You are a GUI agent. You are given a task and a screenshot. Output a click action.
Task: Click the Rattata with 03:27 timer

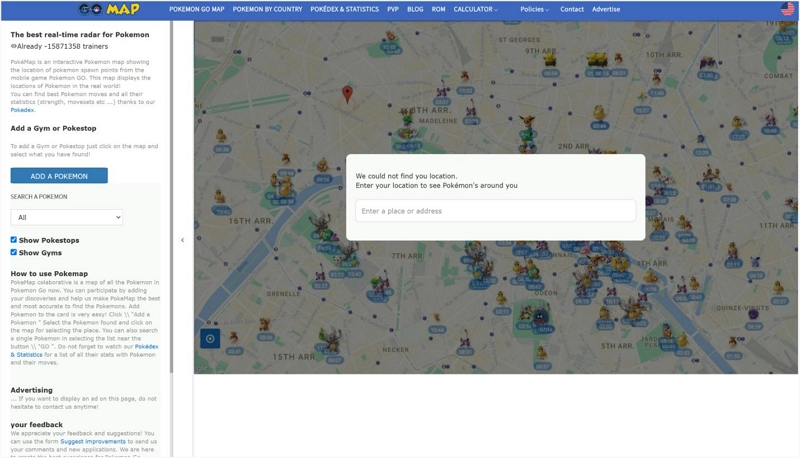442,91
